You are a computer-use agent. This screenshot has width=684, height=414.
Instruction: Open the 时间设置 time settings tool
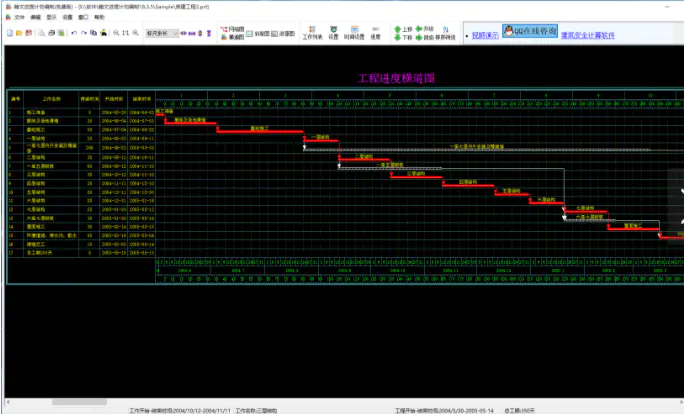point(354,33)
